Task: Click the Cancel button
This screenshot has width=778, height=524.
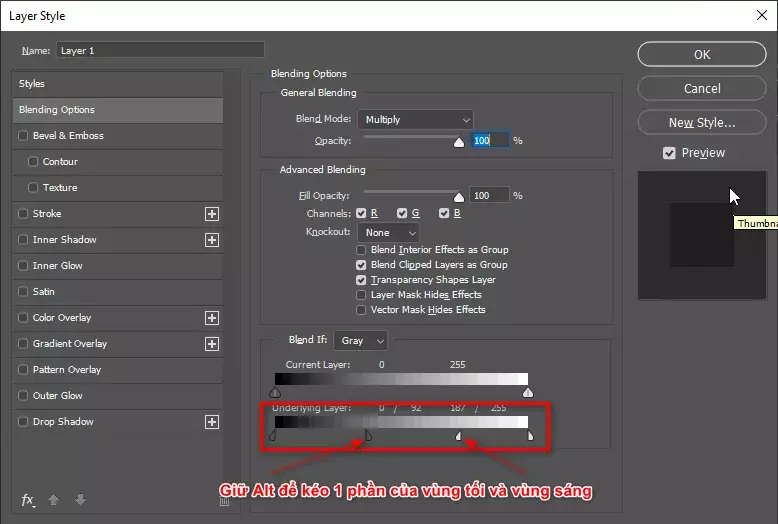Action: 702,88
